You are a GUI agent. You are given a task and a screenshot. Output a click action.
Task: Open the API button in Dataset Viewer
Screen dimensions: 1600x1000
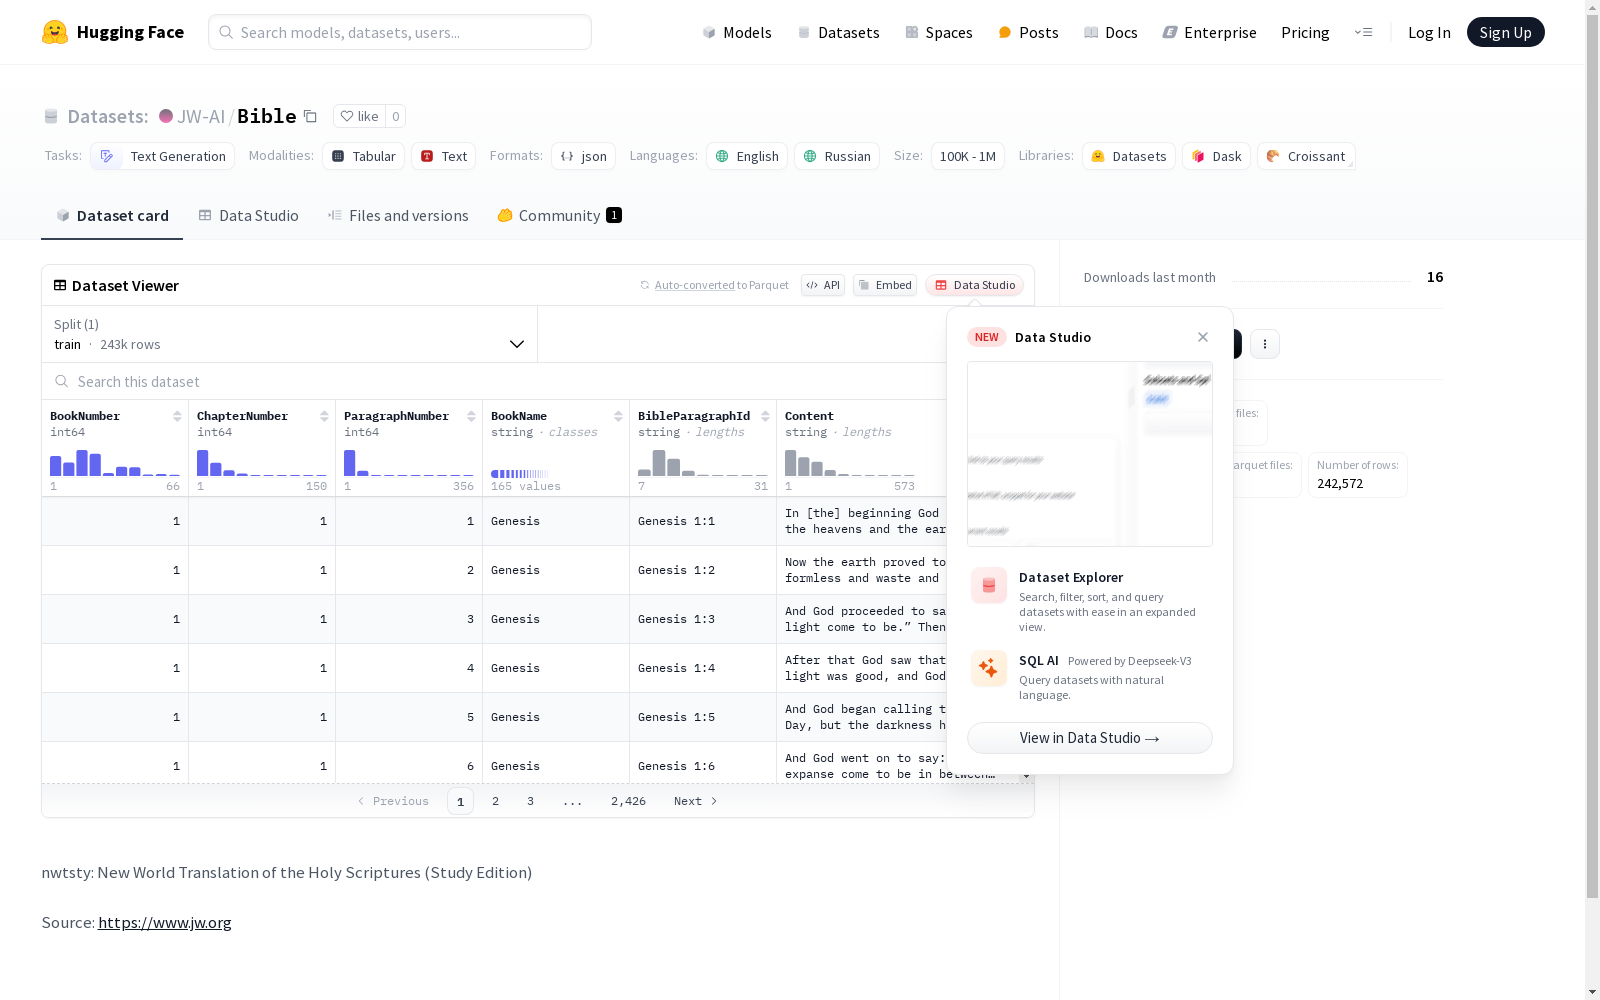(823, 285)
